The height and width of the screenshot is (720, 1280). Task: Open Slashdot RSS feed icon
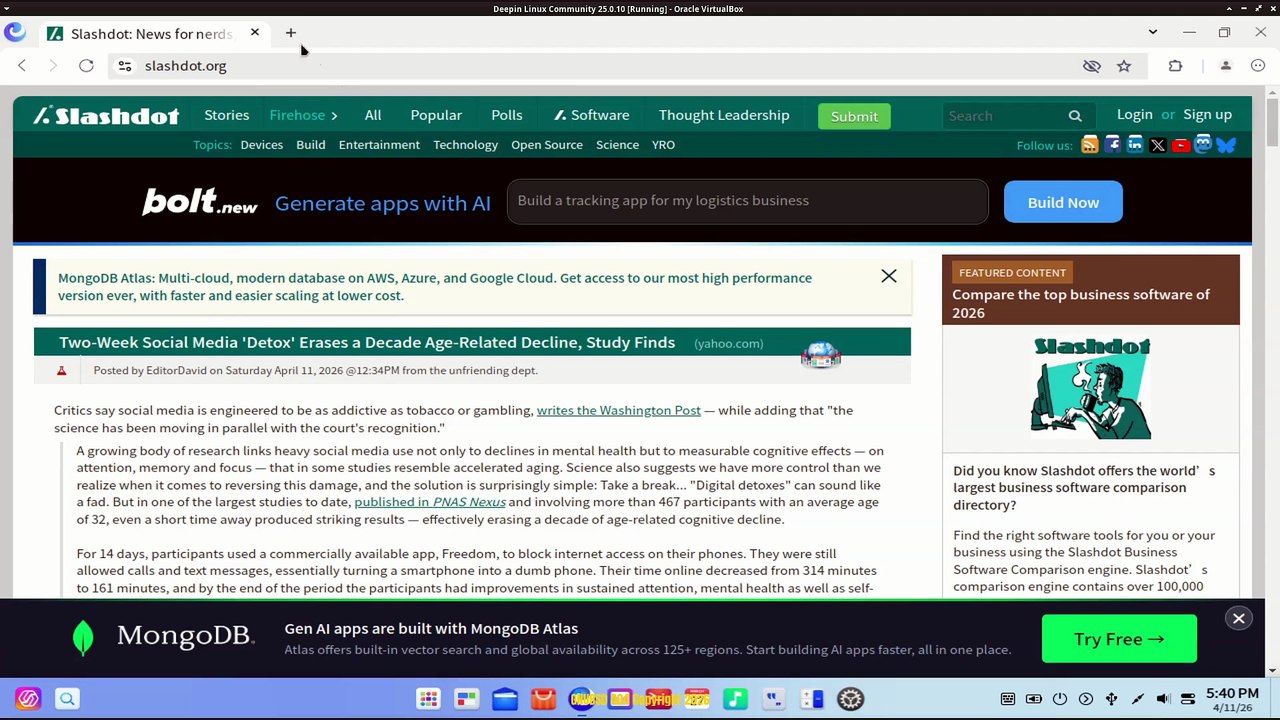(x=1090, y=145)
